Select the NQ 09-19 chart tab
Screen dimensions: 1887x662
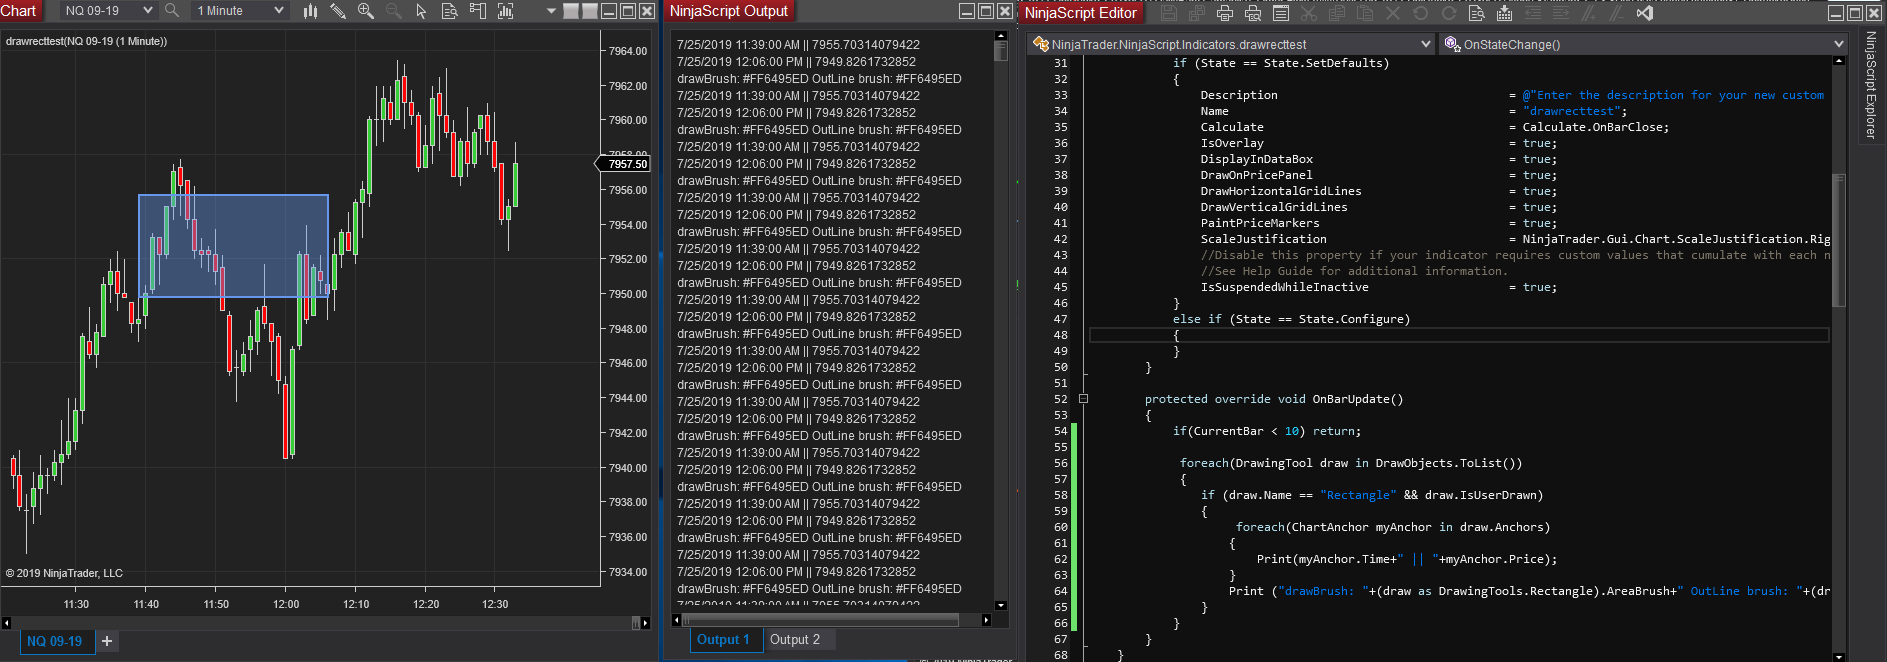point(55,641)
